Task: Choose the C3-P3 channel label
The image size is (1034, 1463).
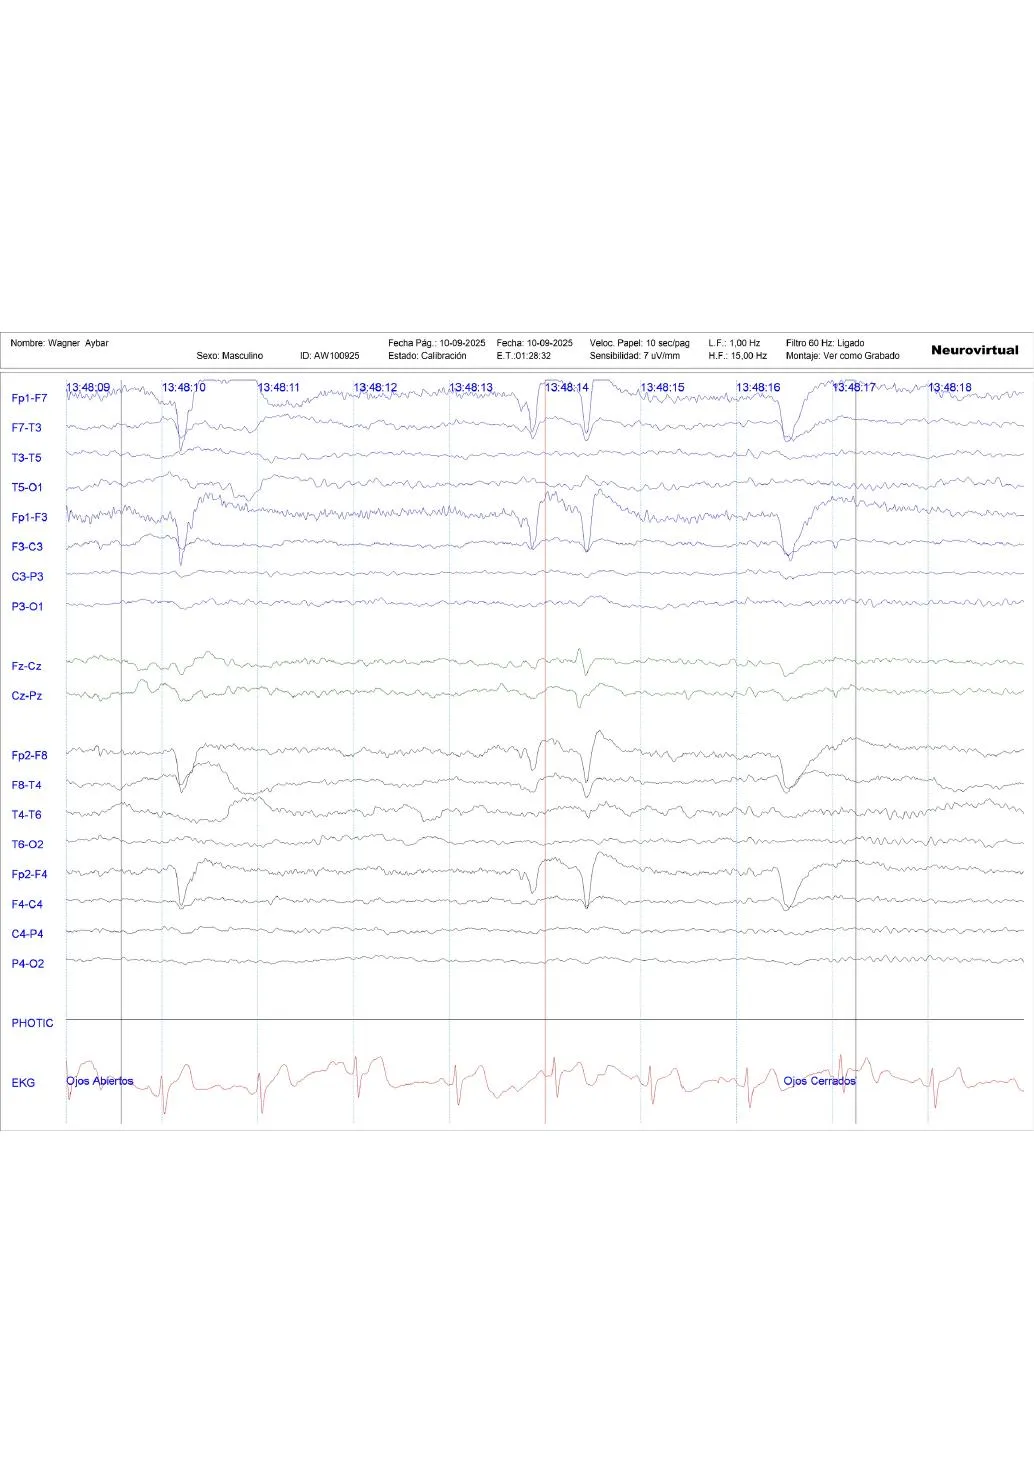Action: 27,577
